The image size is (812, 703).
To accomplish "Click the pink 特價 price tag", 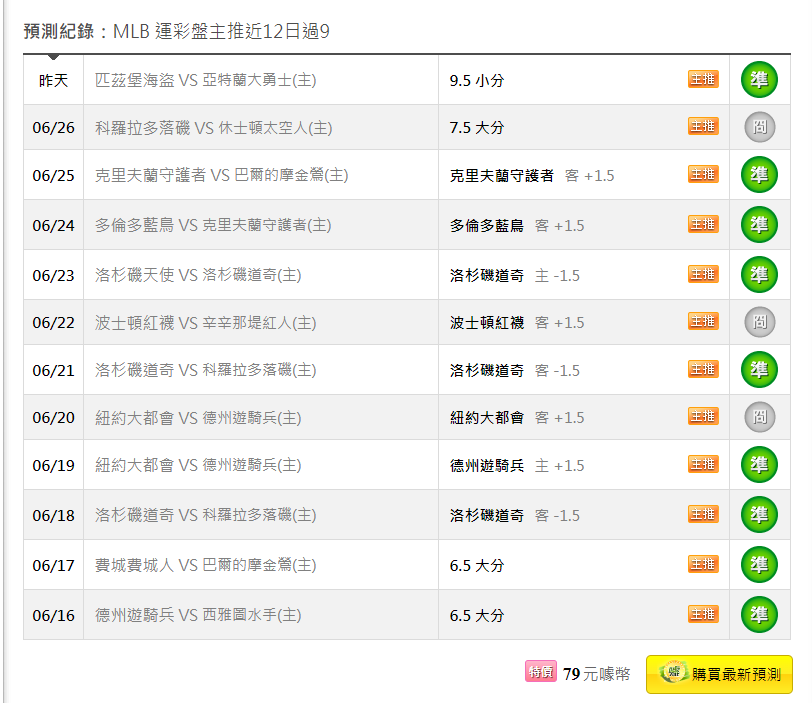I will [541, 671].
